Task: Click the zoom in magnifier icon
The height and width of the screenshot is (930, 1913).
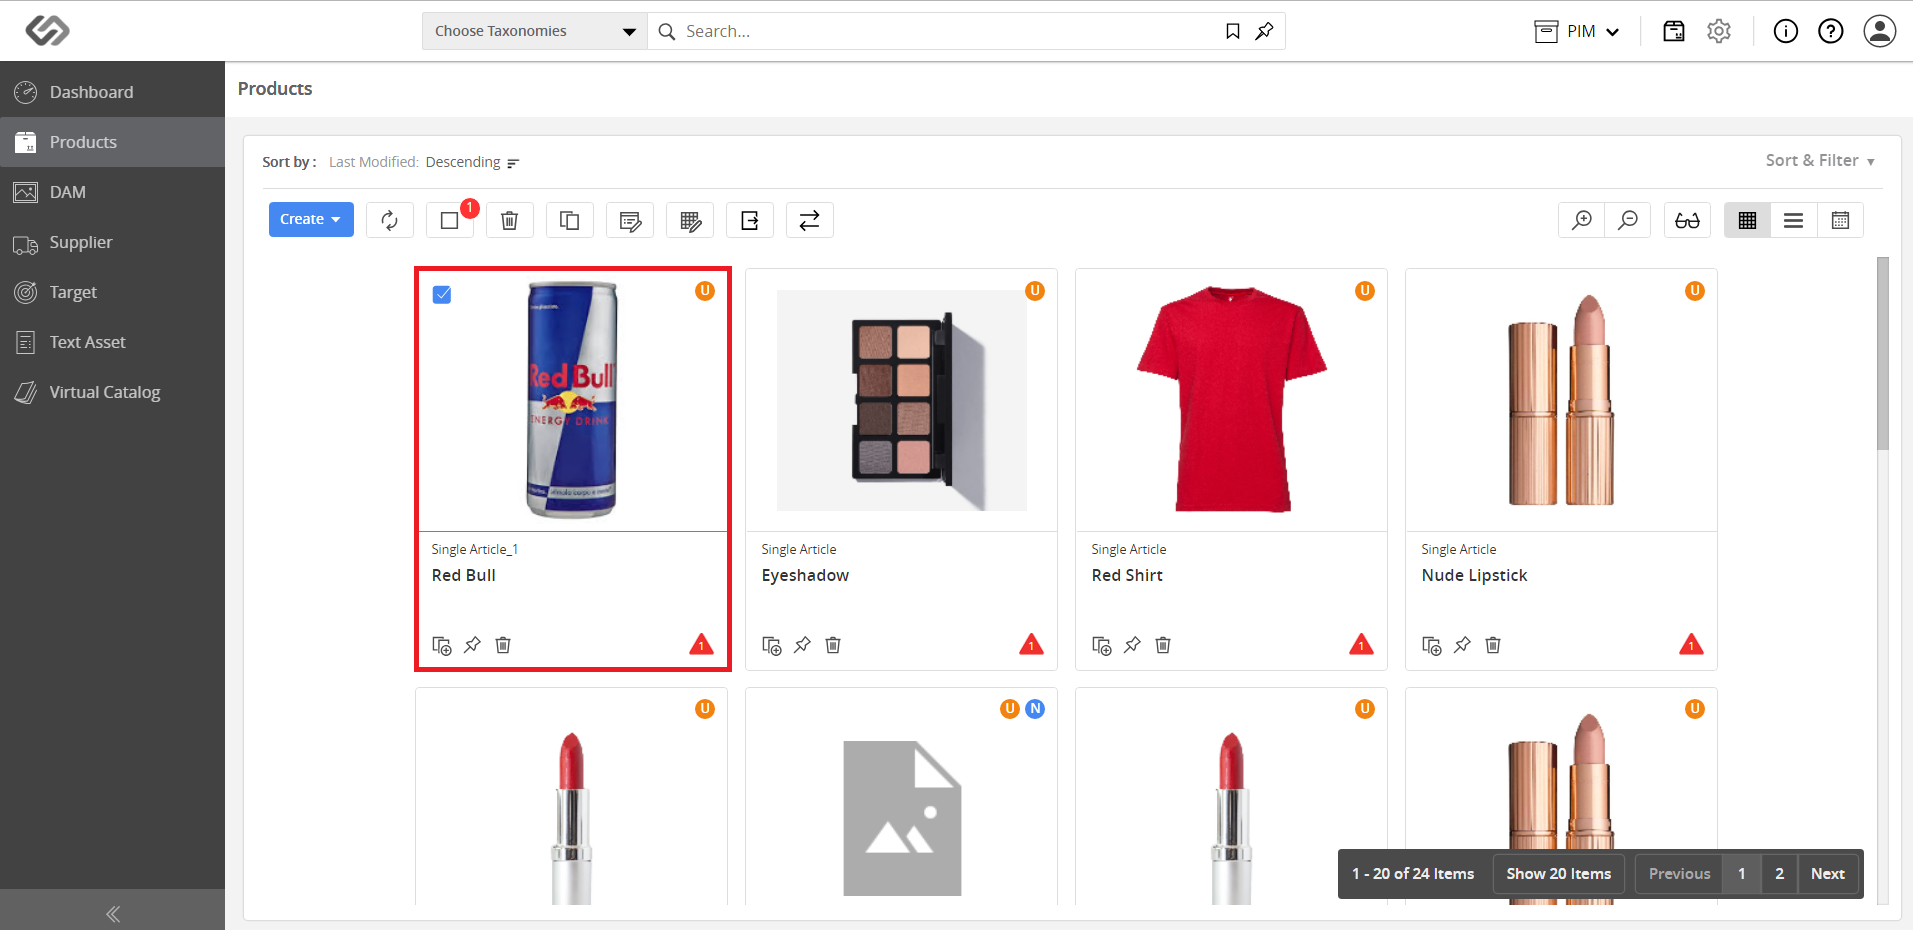Action: (x=1582, y=220)
